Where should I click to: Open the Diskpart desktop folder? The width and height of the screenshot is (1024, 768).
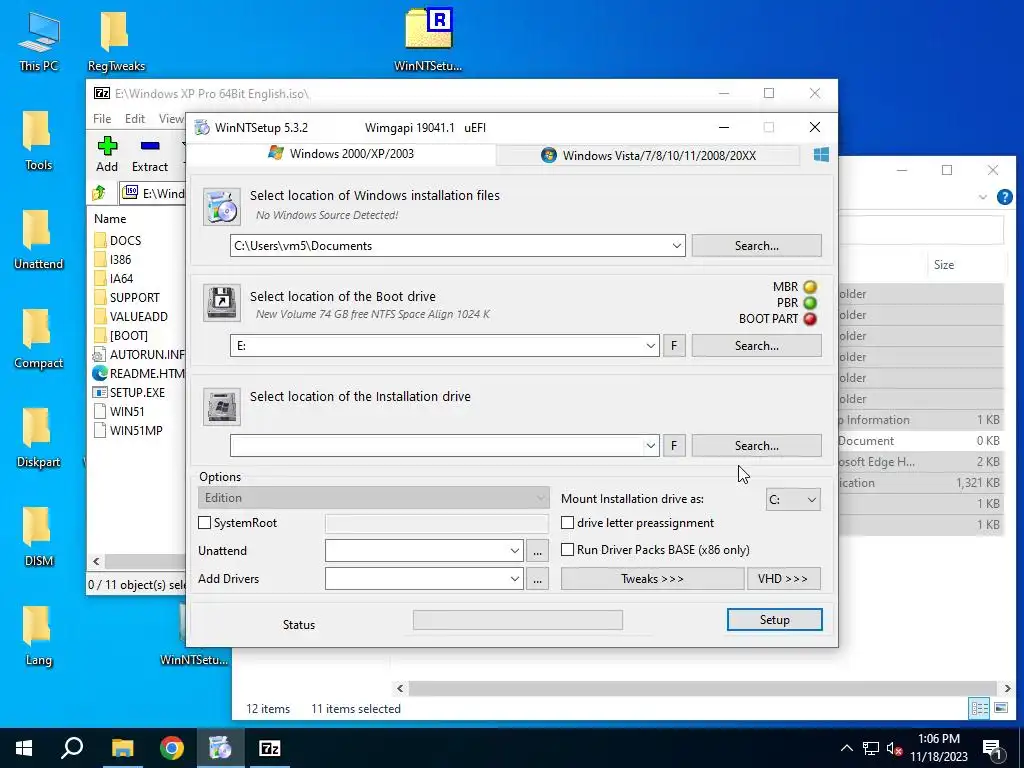[38, 438]
